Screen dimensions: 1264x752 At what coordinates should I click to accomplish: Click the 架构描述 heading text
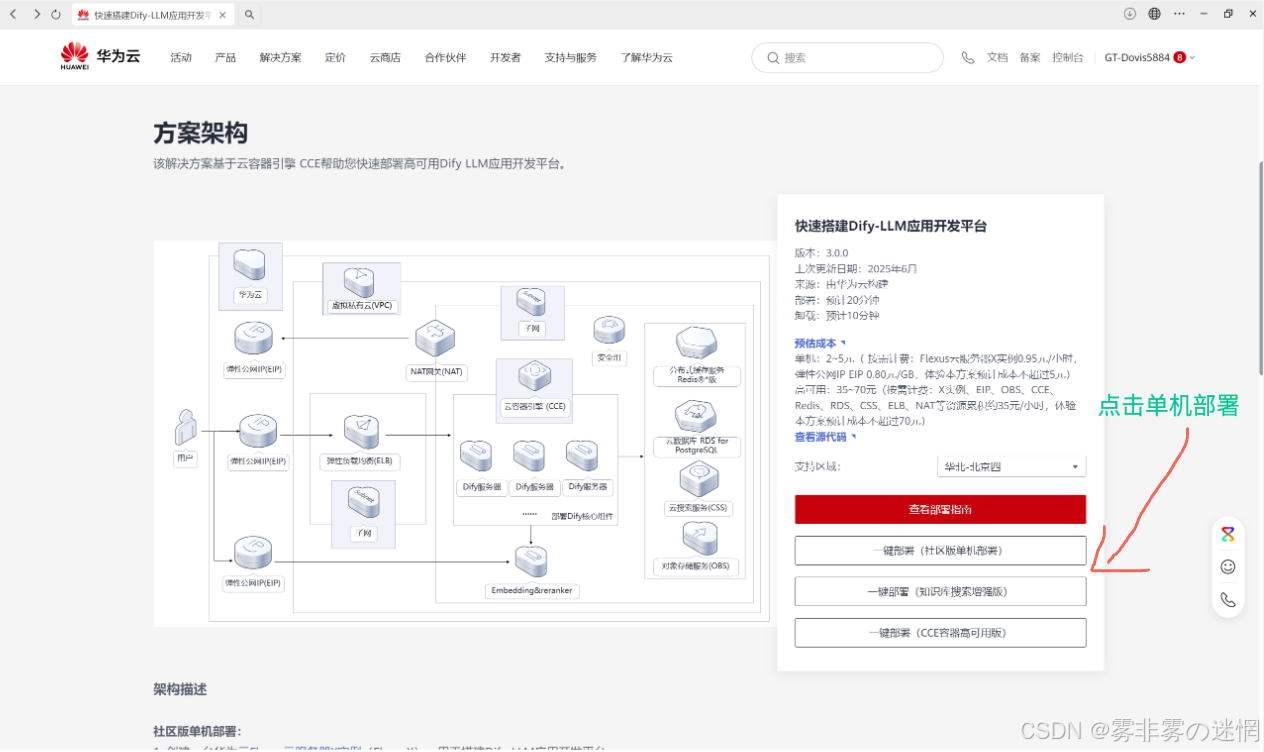(180, 689)
